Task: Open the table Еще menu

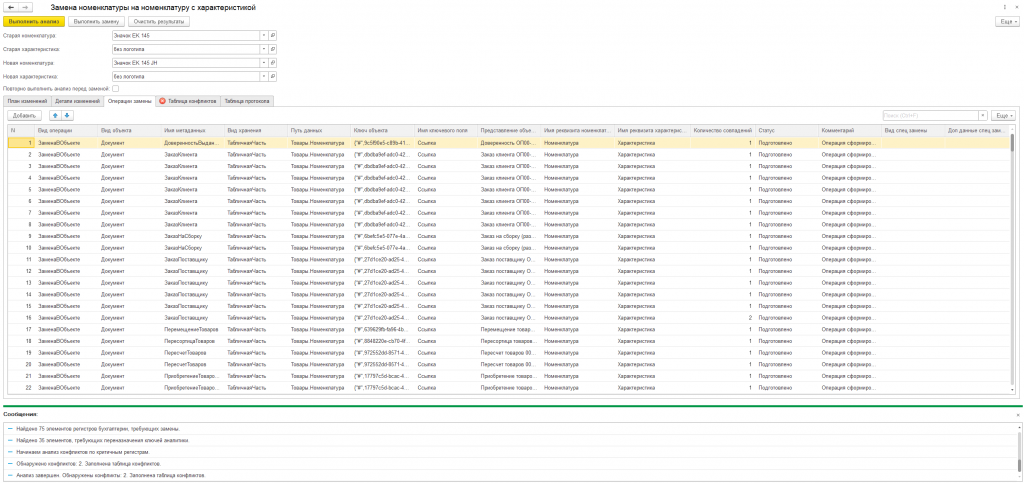Action: [x=1003, y=116]
